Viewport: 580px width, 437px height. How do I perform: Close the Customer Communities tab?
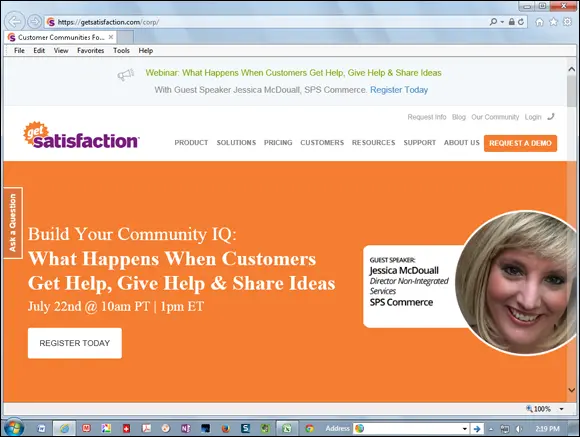click(x=111, y=37)
